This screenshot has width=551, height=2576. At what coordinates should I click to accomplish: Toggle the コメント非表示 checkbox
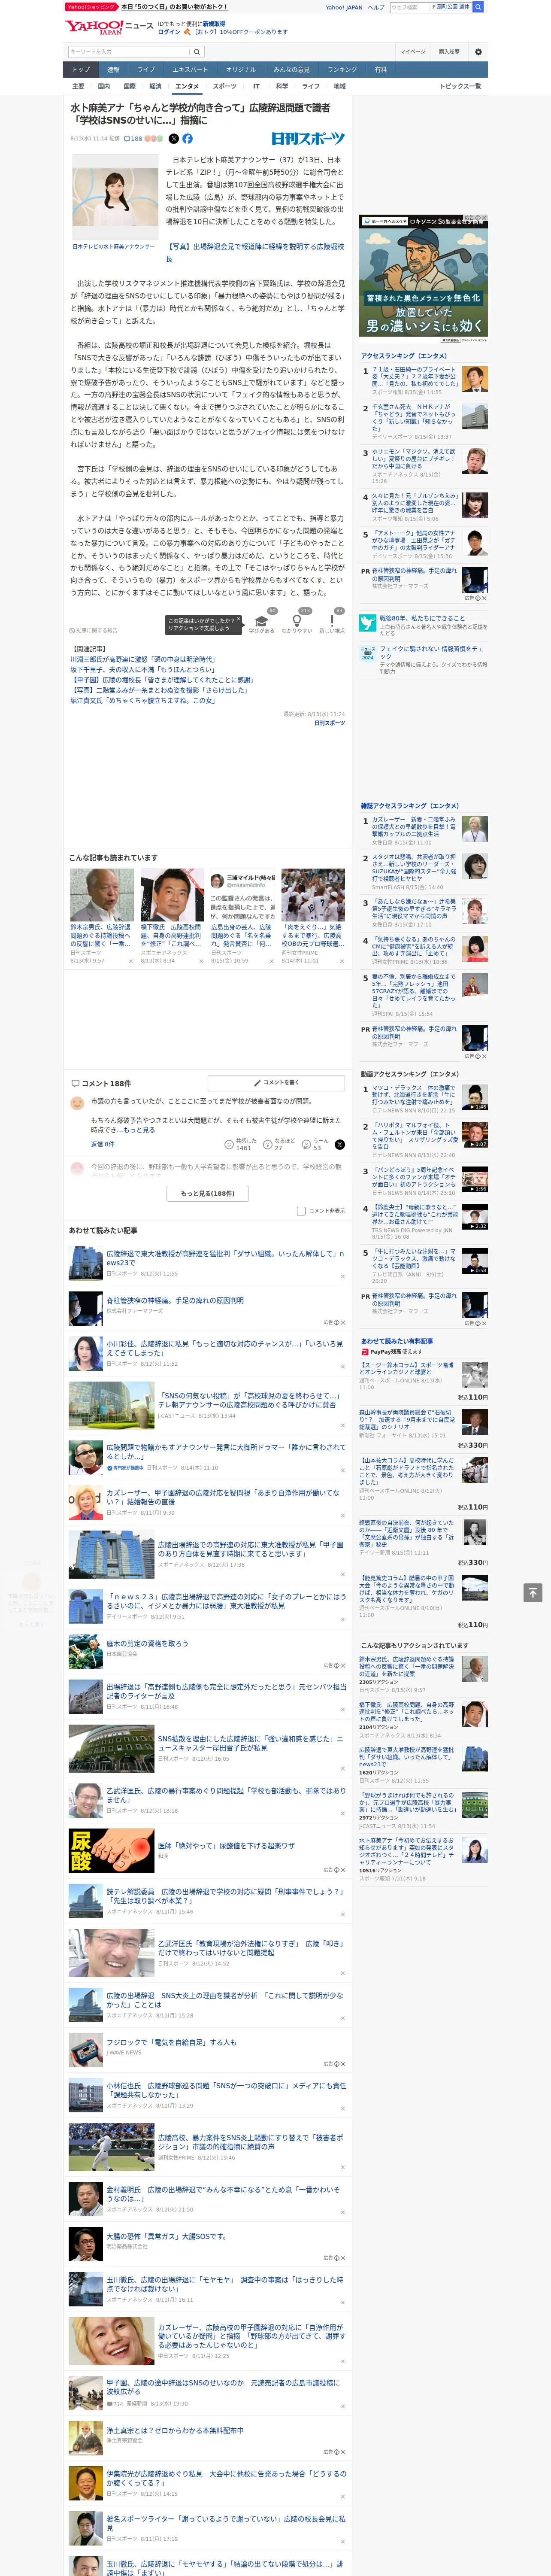click(301, 1211)
